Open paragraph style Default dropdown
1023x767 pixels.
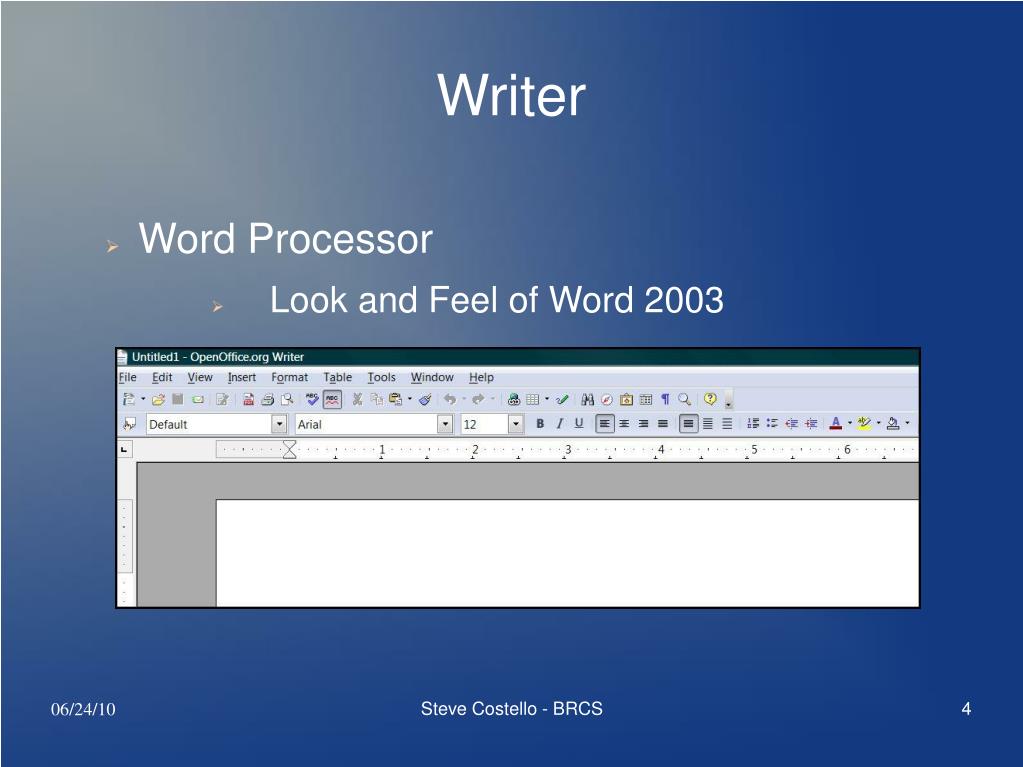[279, 425]
